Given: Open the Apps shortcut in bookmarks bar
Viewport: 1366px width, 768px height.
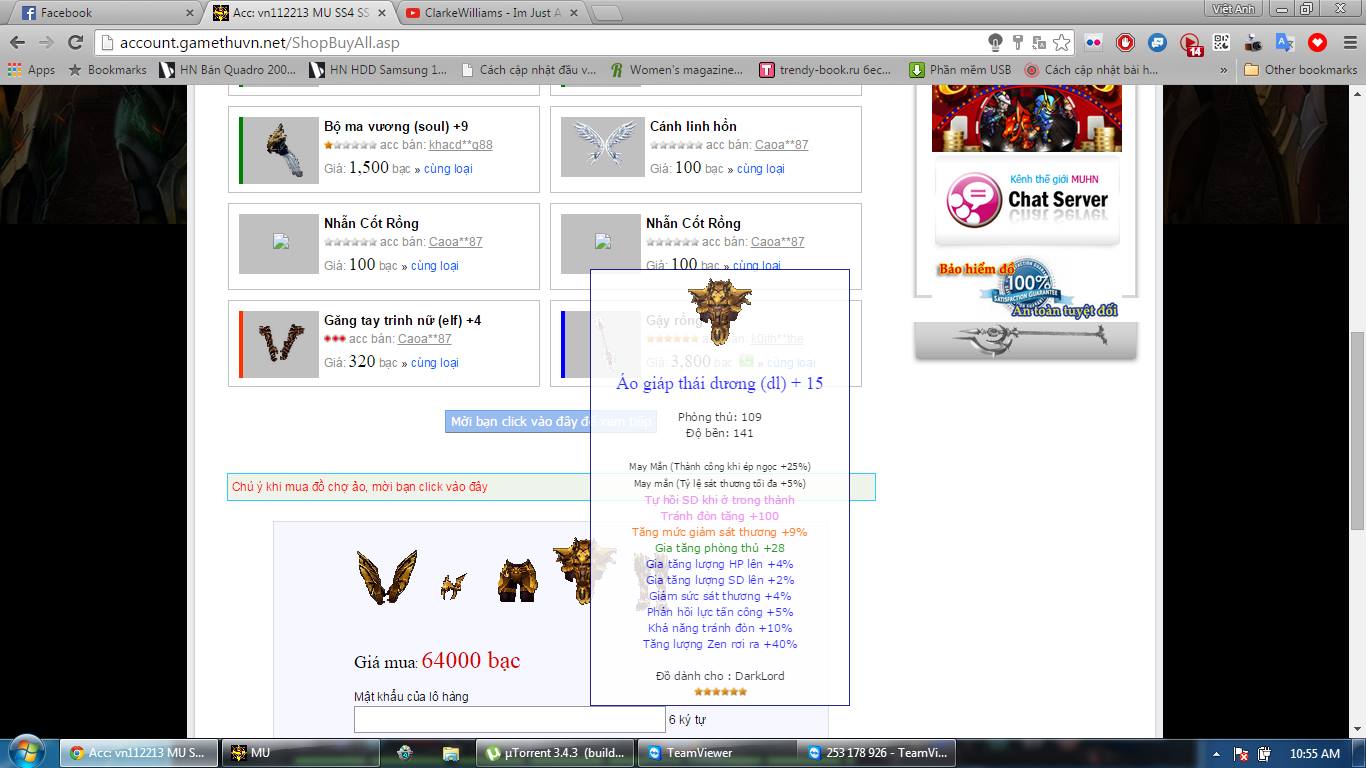Looking at the screenshot, I should (31, 70).
